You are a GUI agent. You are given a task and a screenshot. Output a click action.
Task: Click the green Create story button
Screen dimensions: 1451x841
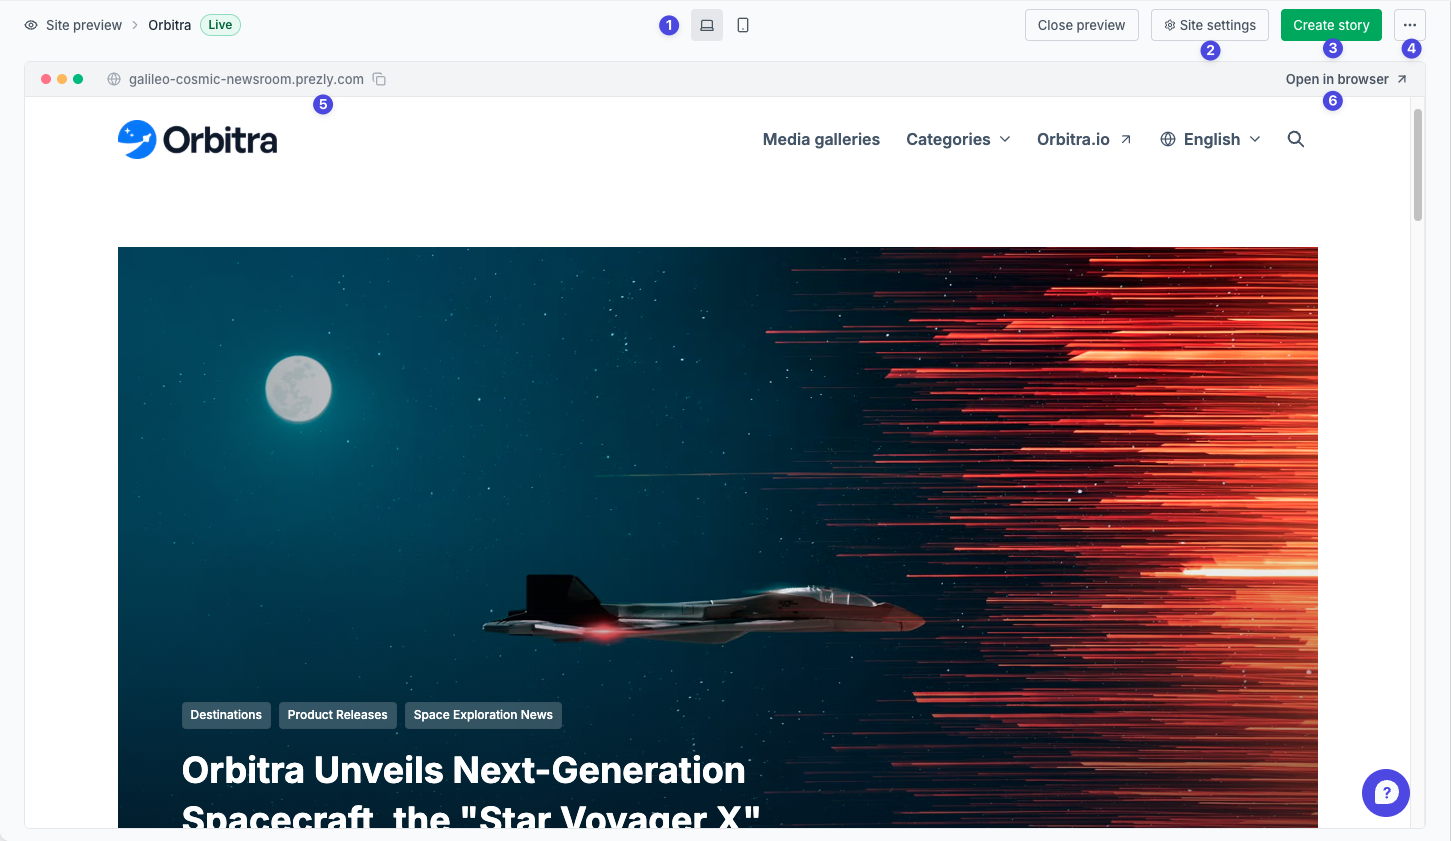click(1331, 25)
